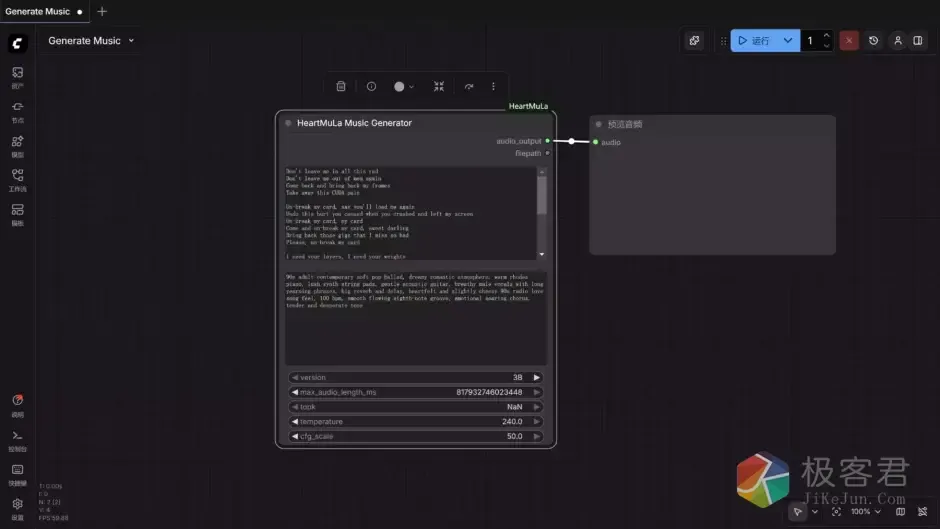Collapse the HeartMuLa Music Generator node
The width and height of the screenshot is (940, 529).
[288, 124]
